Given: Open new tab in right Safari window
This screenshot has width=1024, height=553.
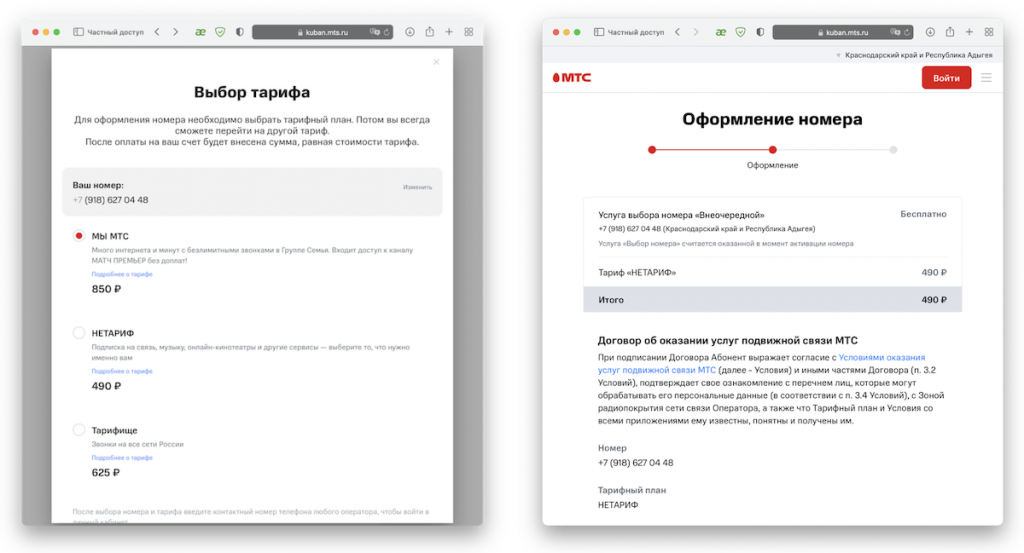Looking at the screenshot, I should tap(969, 32).
